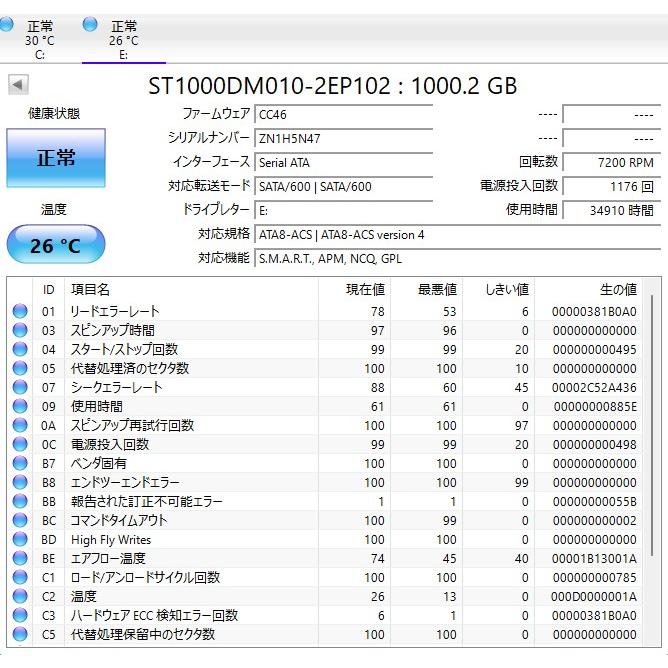Click status icon for ID 09 使用時間
Screen dimensions: 668x668
(x=20, y=406)
